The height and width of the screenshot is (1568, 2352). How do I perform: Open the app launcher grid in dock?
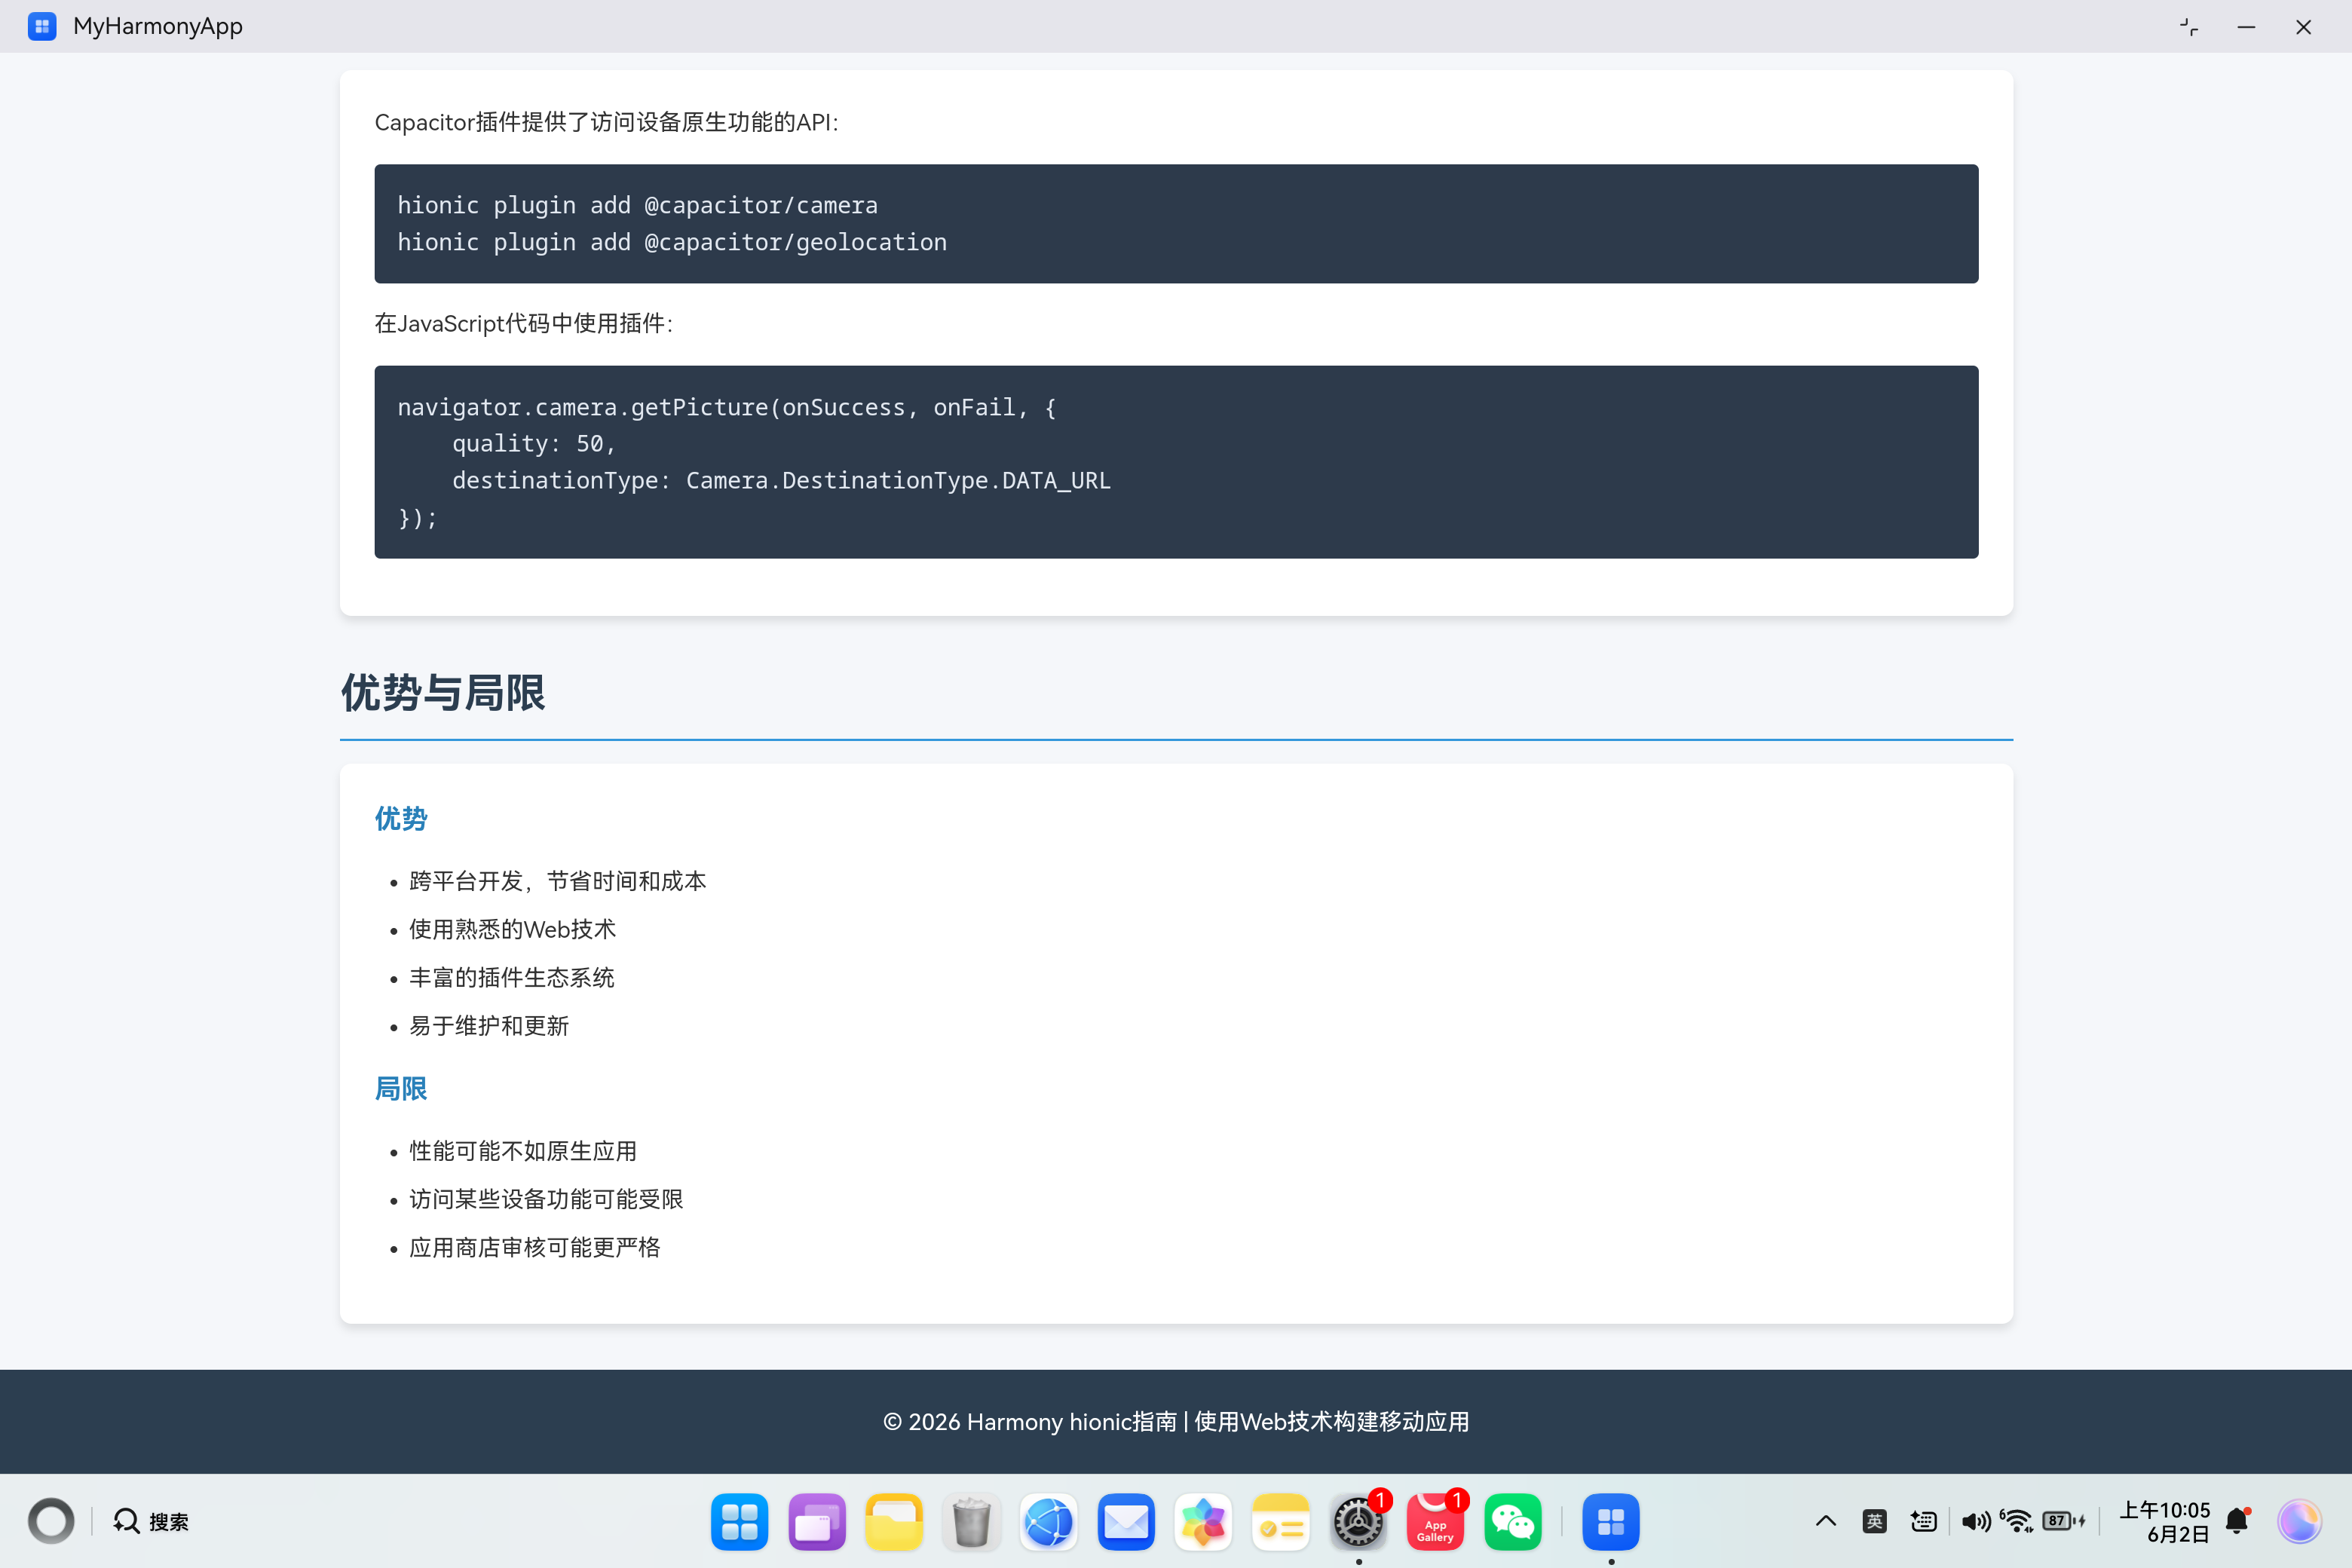(x=739, y=1521)
